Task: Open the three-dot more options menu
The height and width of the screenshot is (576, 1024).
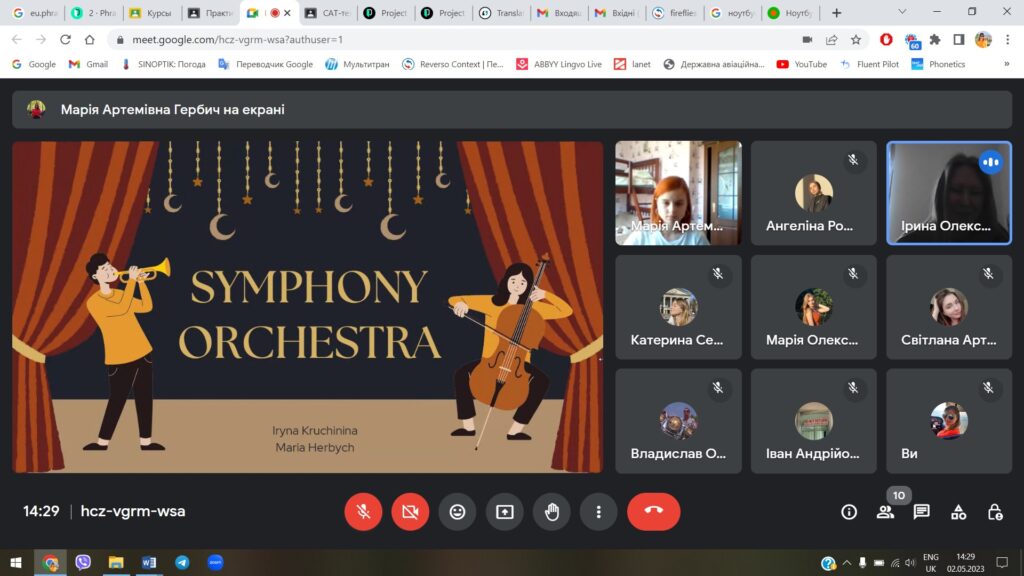Action: click(x=598, y=512)
